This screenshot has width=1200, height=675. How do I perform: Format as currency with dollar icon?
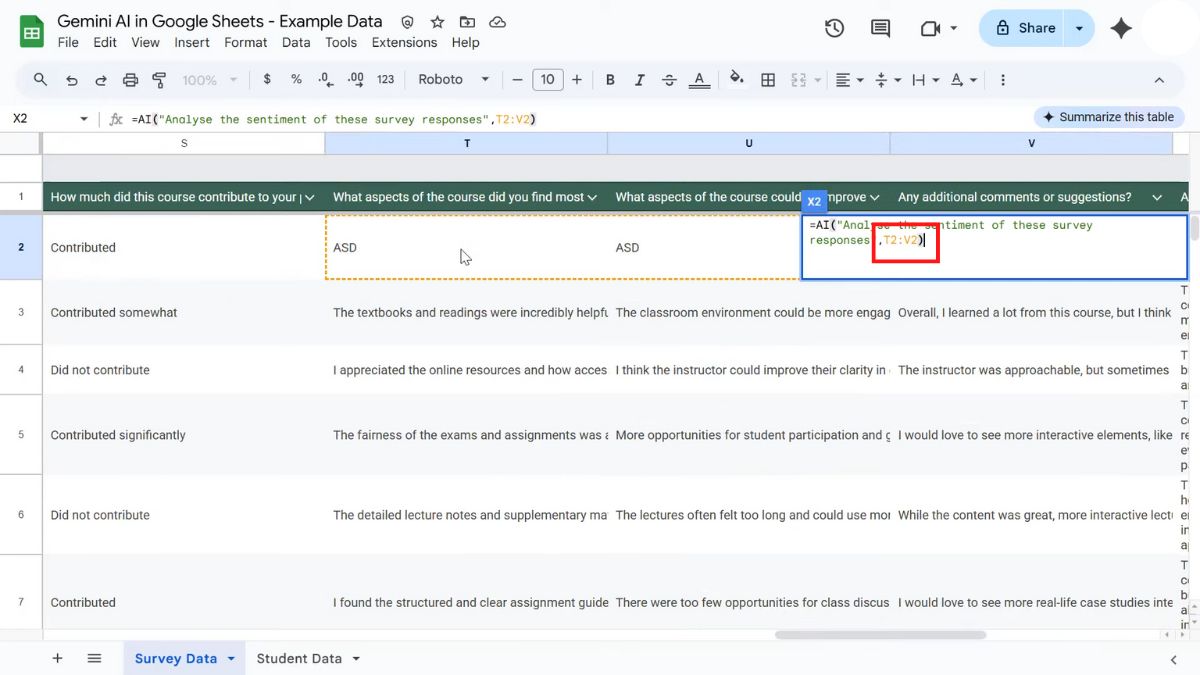coord(267,80)
